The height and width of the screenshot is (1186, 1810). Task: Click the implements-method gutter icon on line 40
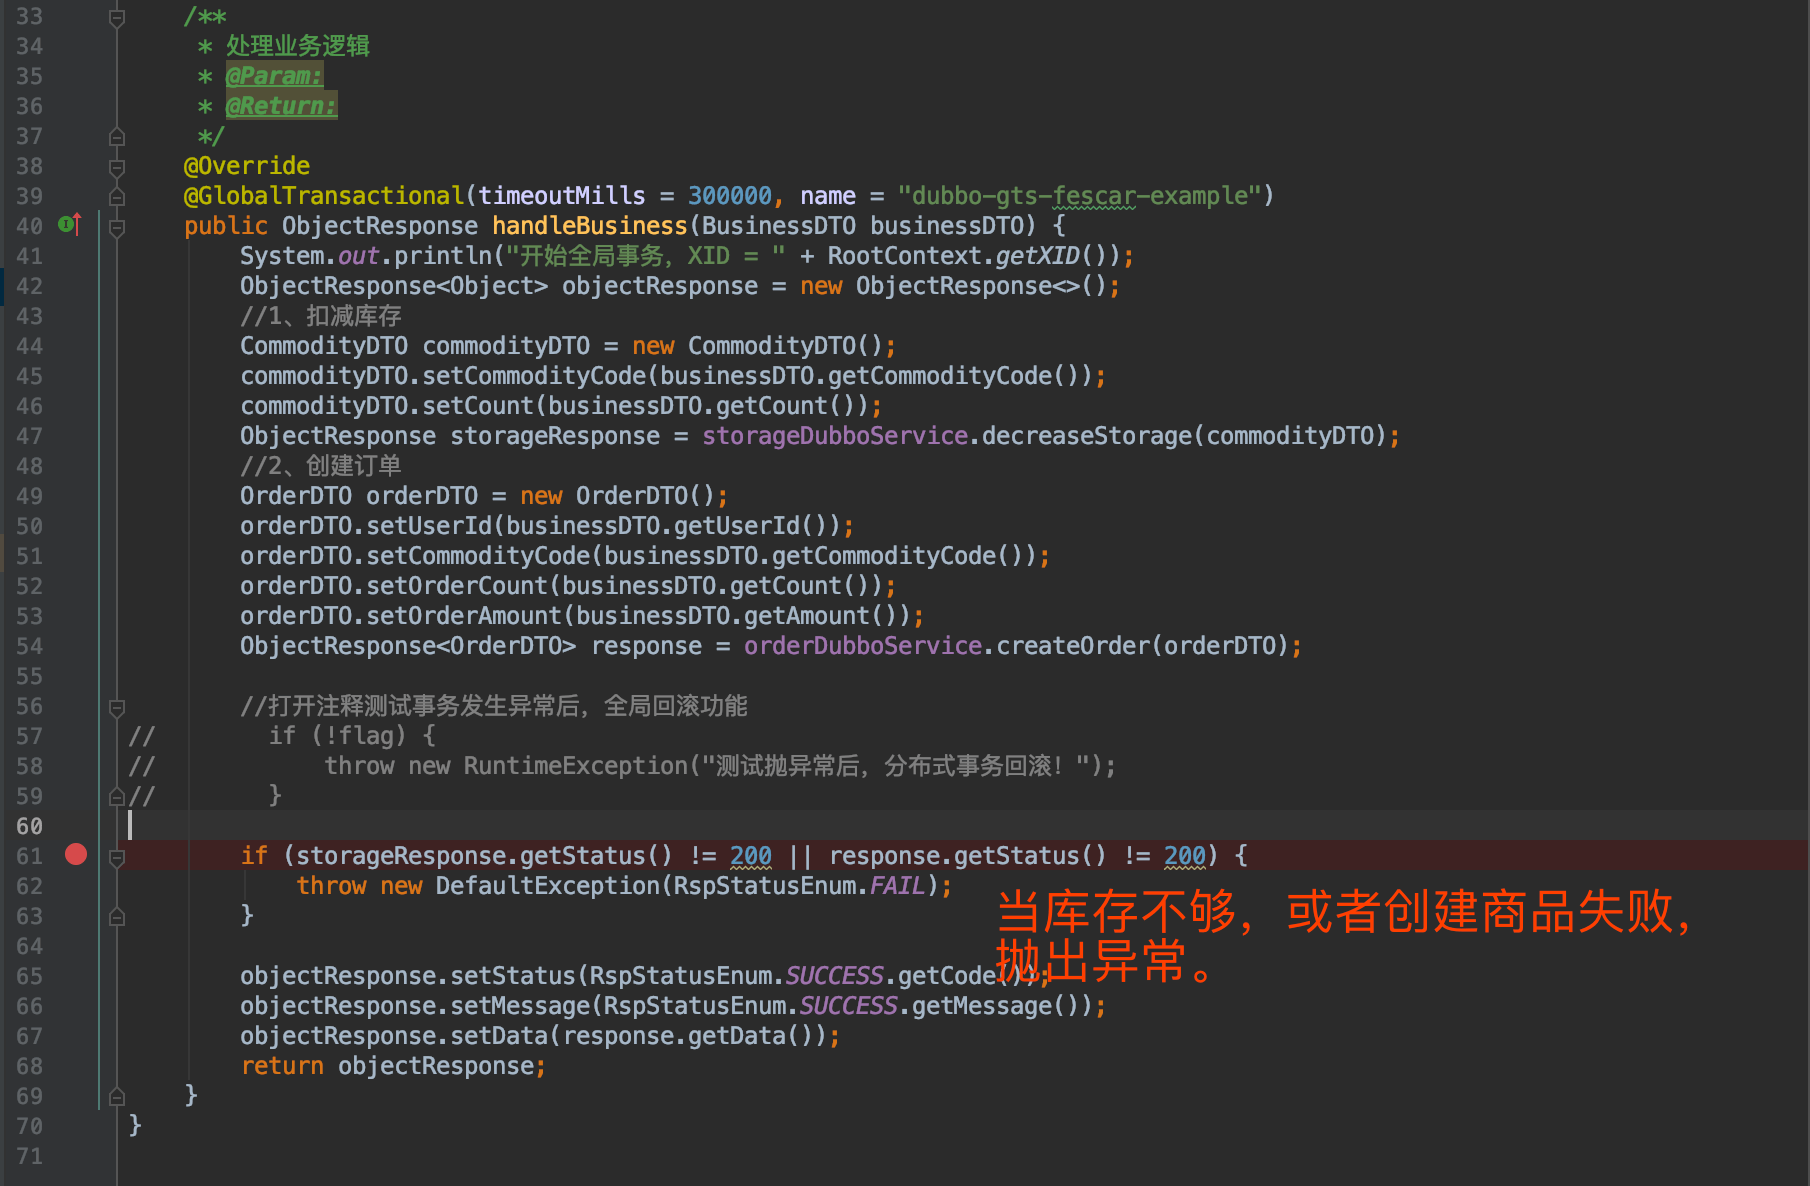69,224
